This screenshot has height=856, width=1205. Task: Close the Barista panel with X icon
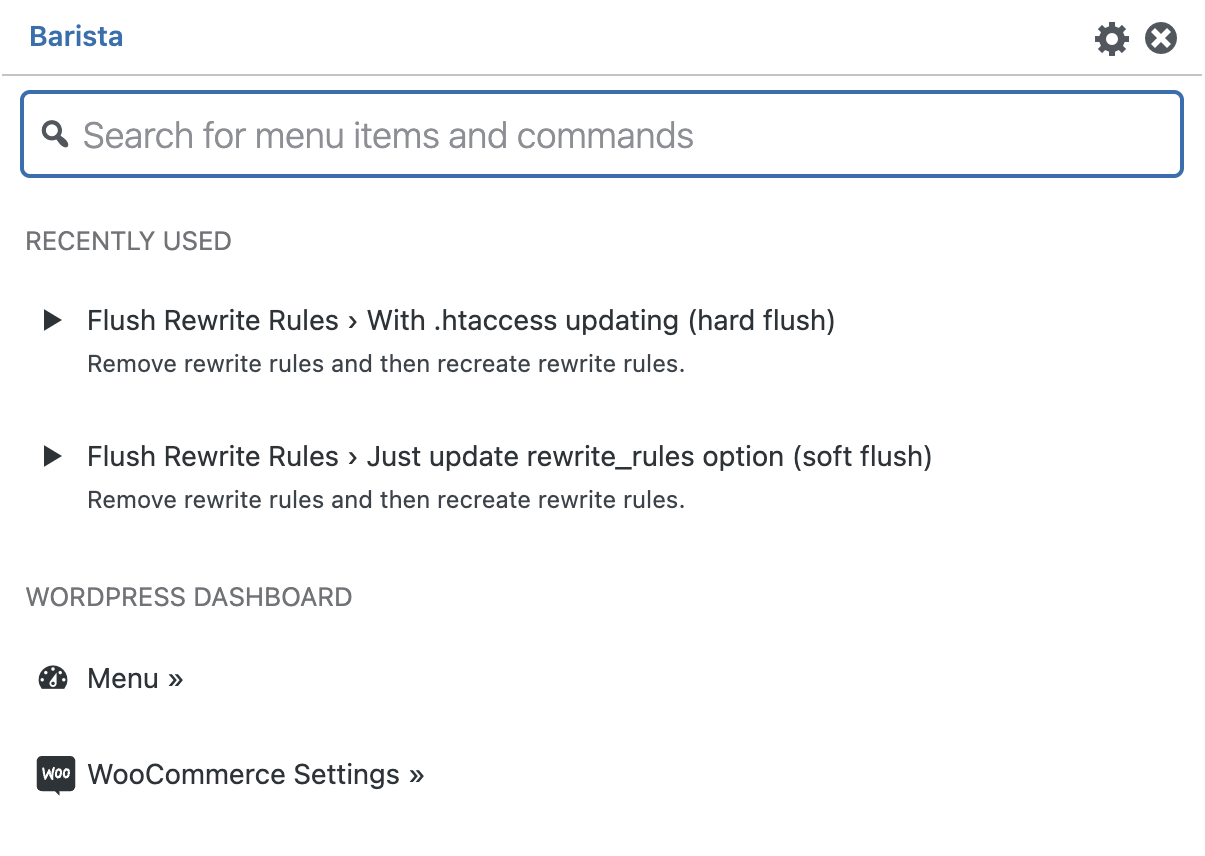pos(1160,39)
